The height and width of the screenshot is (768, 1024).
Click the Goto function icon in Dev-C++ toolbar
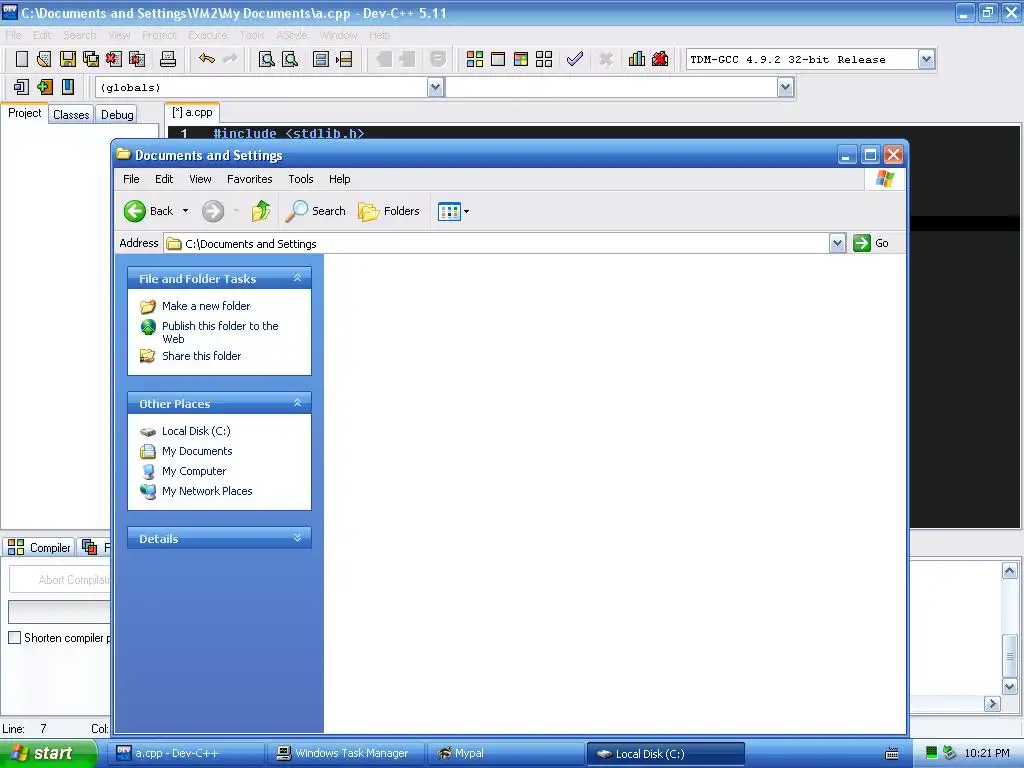[x=321, y=59]
